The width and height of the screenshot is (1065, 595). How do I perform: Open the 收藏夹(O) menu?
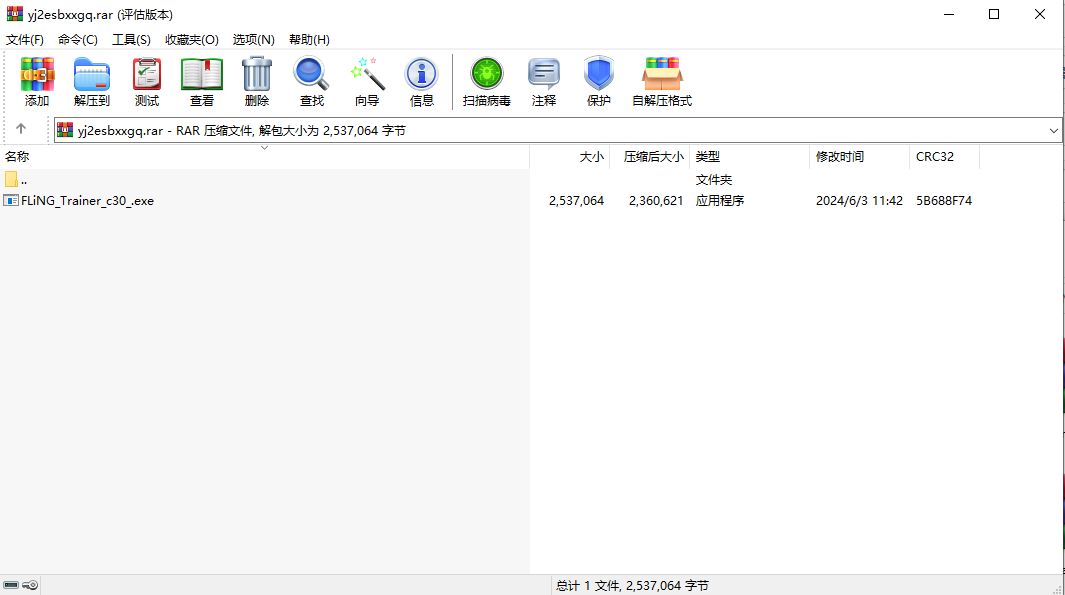tap(192, 39)
